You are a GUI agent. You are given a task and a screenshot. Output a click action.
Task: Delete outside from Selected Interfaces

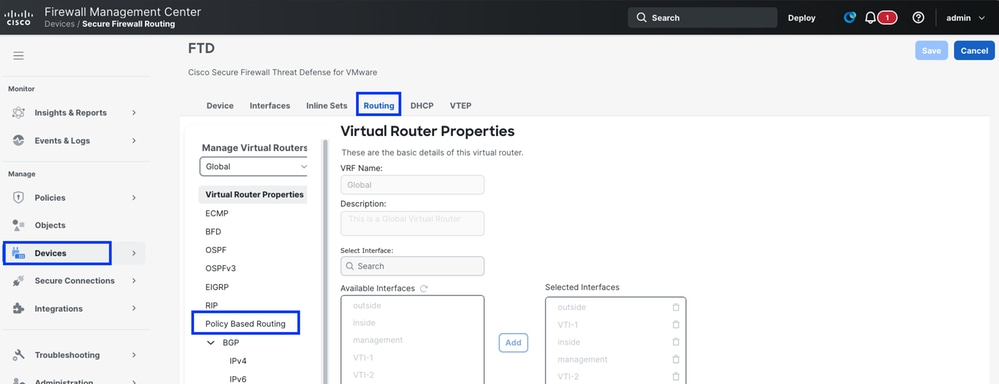click(x=676, y=307)
